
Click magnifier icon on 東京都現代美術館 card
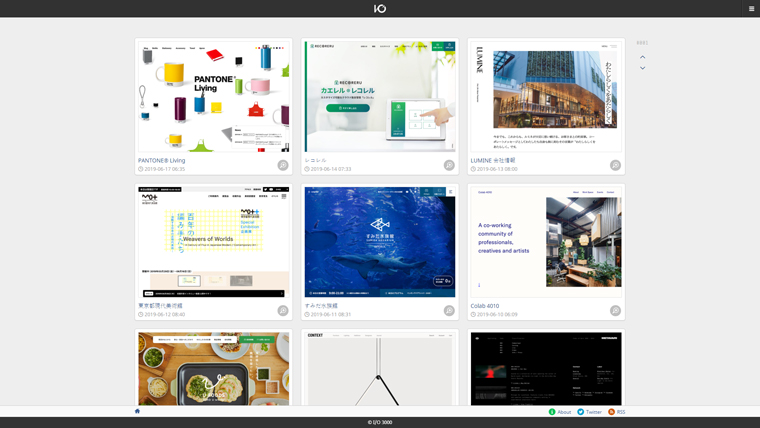pos(283,311)
